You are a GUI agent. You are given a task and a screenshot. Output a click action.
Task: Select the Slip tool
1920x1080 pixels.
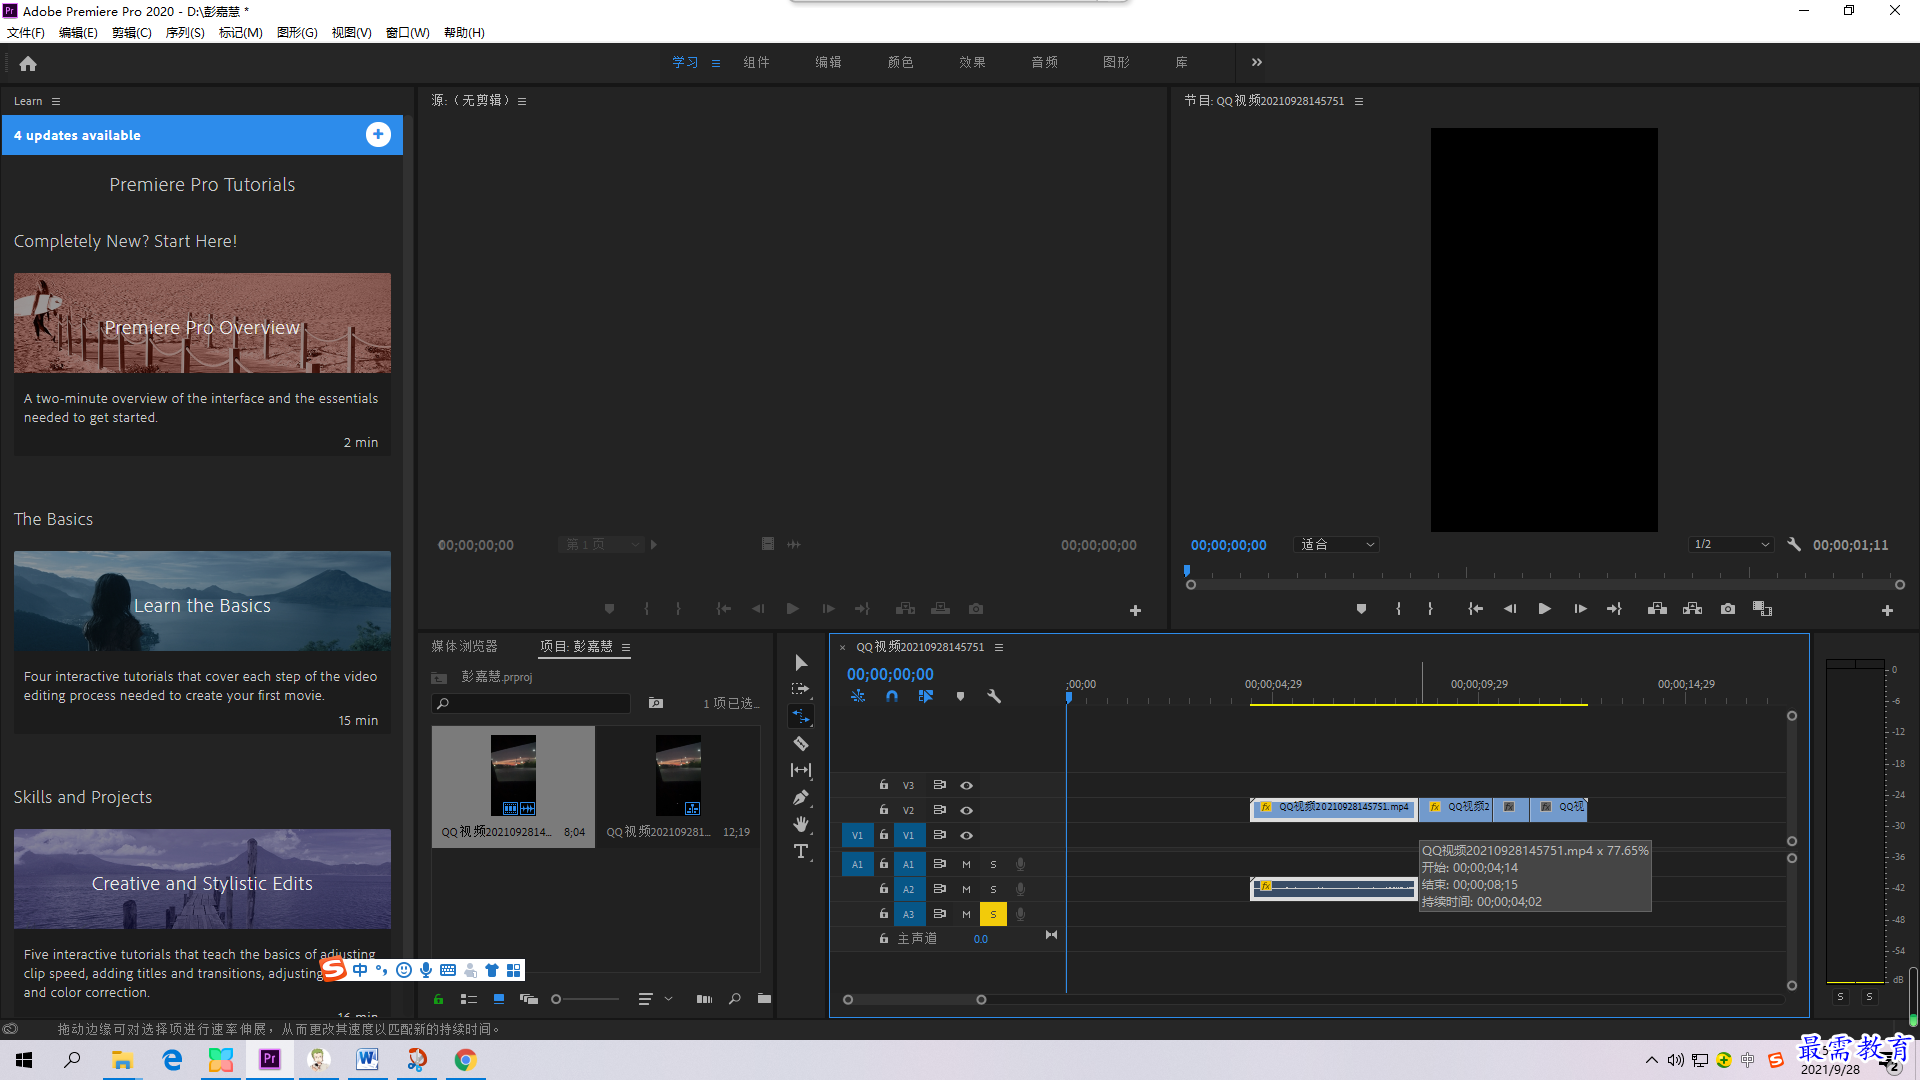801,770
